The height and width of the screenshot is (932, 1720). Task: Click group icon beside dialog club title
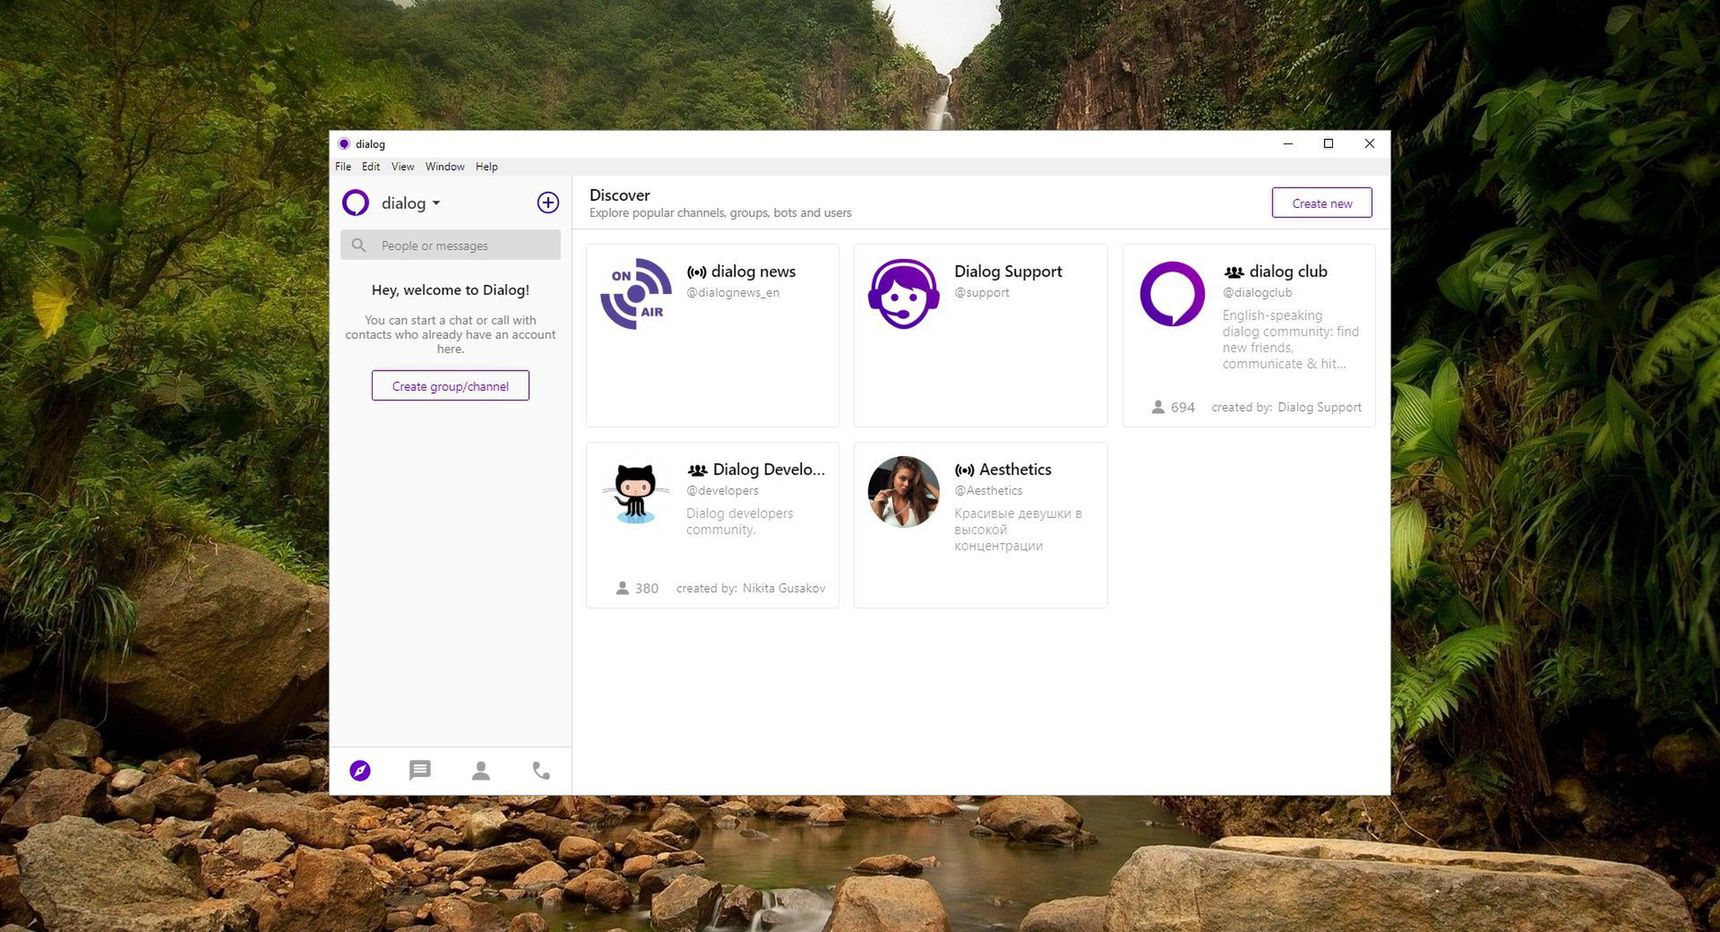(x=1234, y=272)
